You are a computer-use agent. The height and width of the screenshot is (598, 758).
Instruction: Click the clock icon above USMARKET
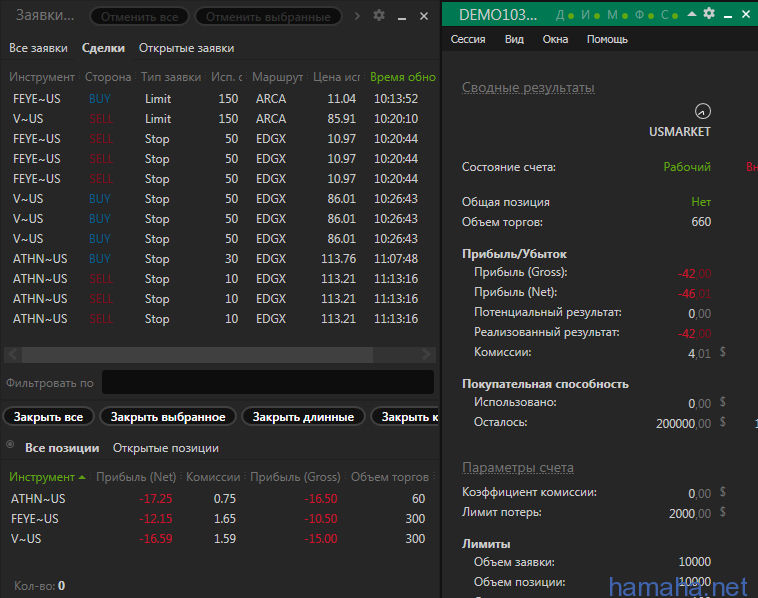point(702,111)
